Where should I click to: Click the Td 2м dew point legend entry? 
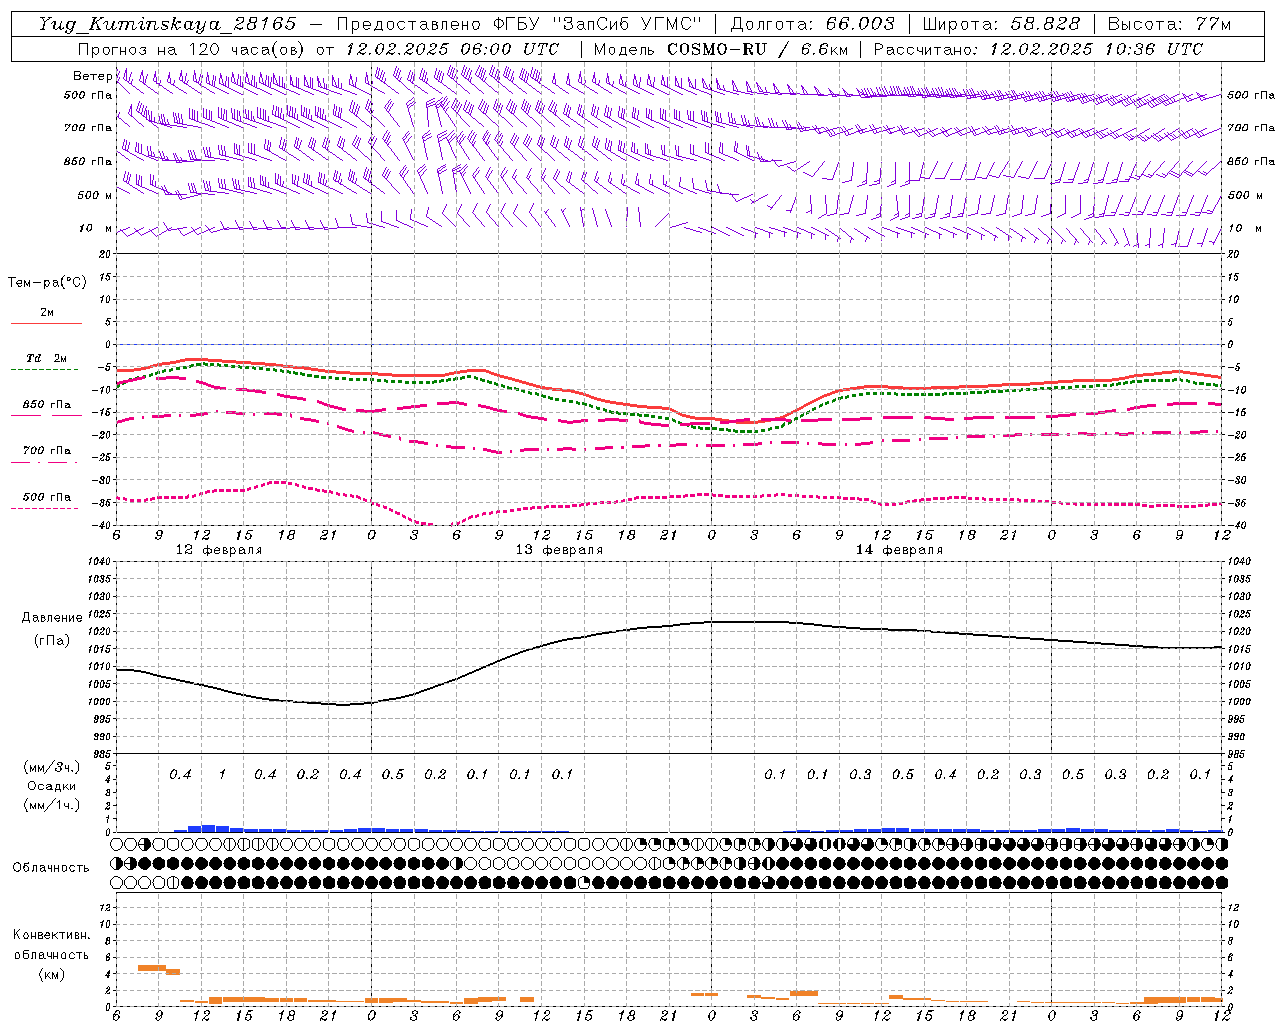pos(47,358)
